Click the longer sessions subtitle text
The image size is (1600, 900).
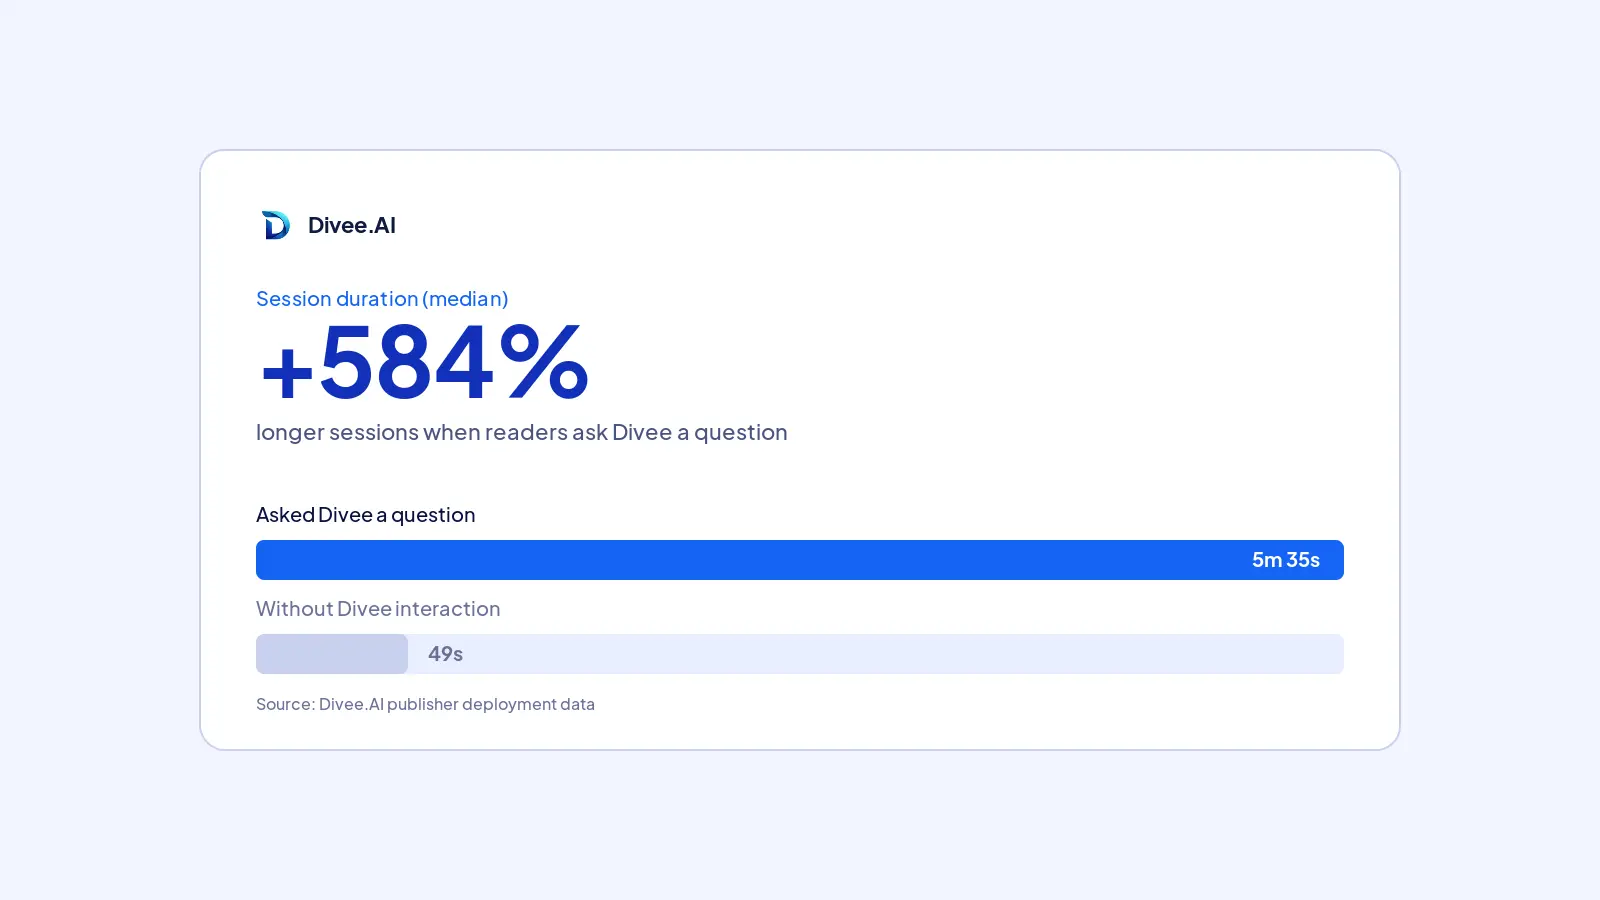click(x=522, y=432)
